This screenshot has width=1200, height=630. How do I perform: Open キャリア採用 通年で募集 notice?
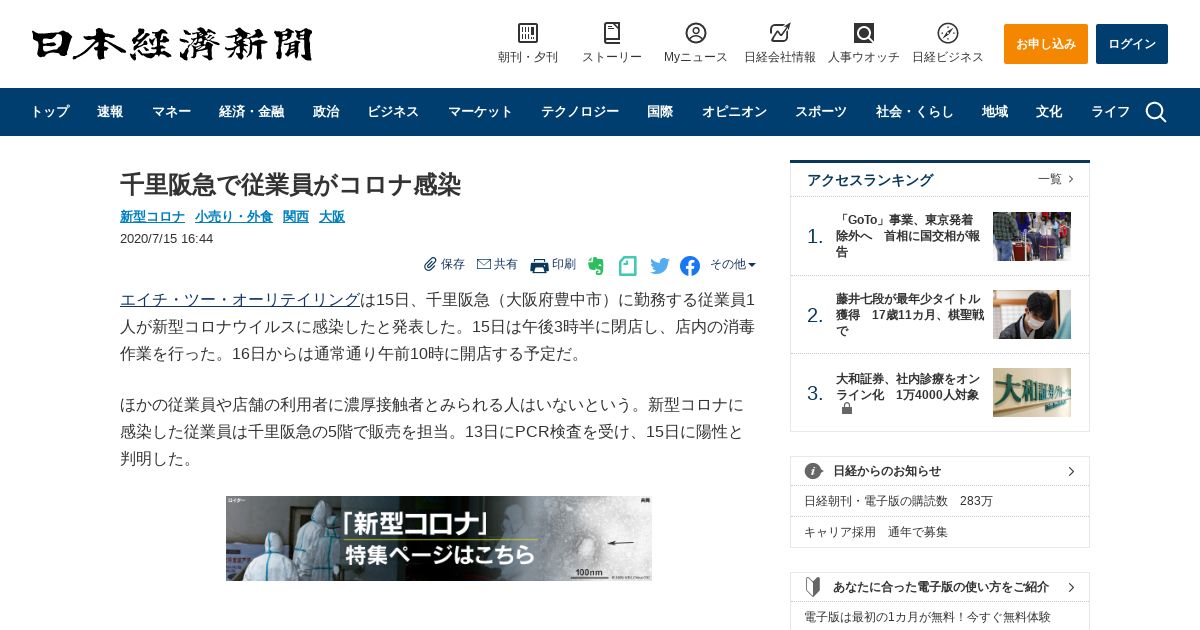click(x=875, y=532)
